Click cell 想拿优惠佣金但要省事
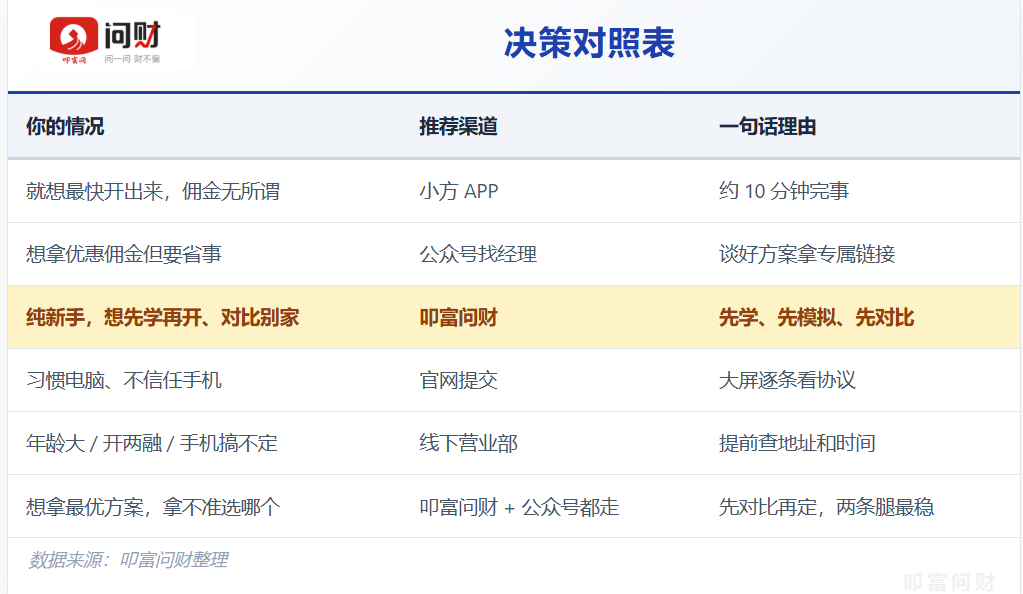1023x594 pixels. 124,254
